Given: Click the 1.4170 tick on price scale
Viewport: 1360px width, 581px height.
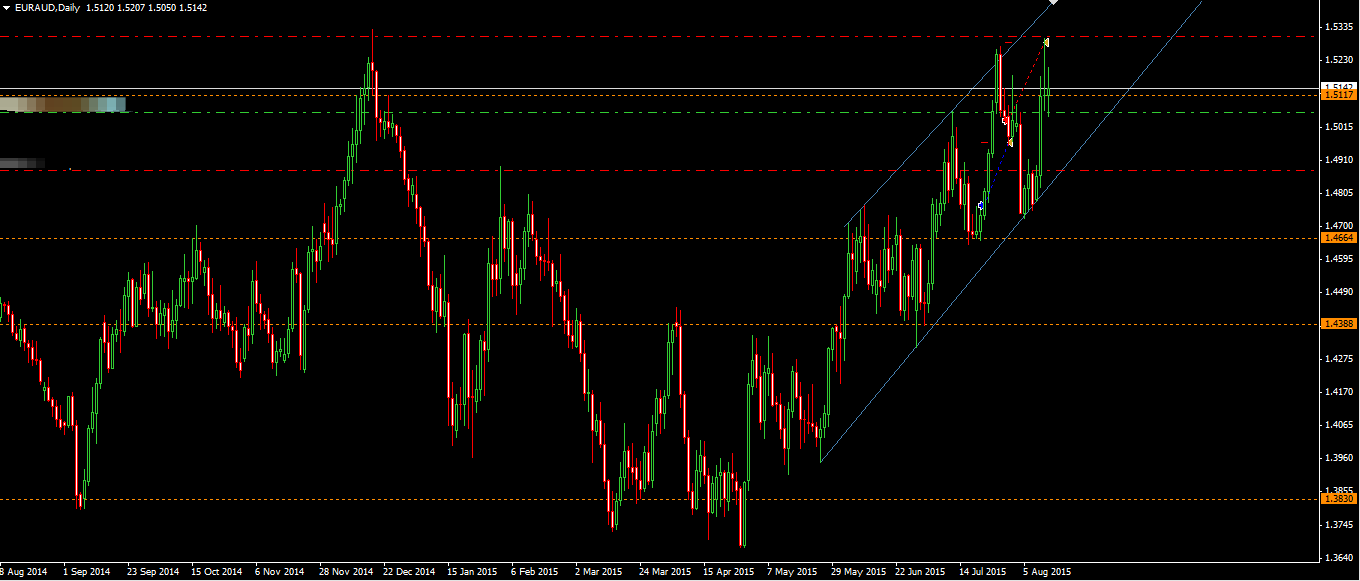Looking at the screenshot, I should point(1340,391).
